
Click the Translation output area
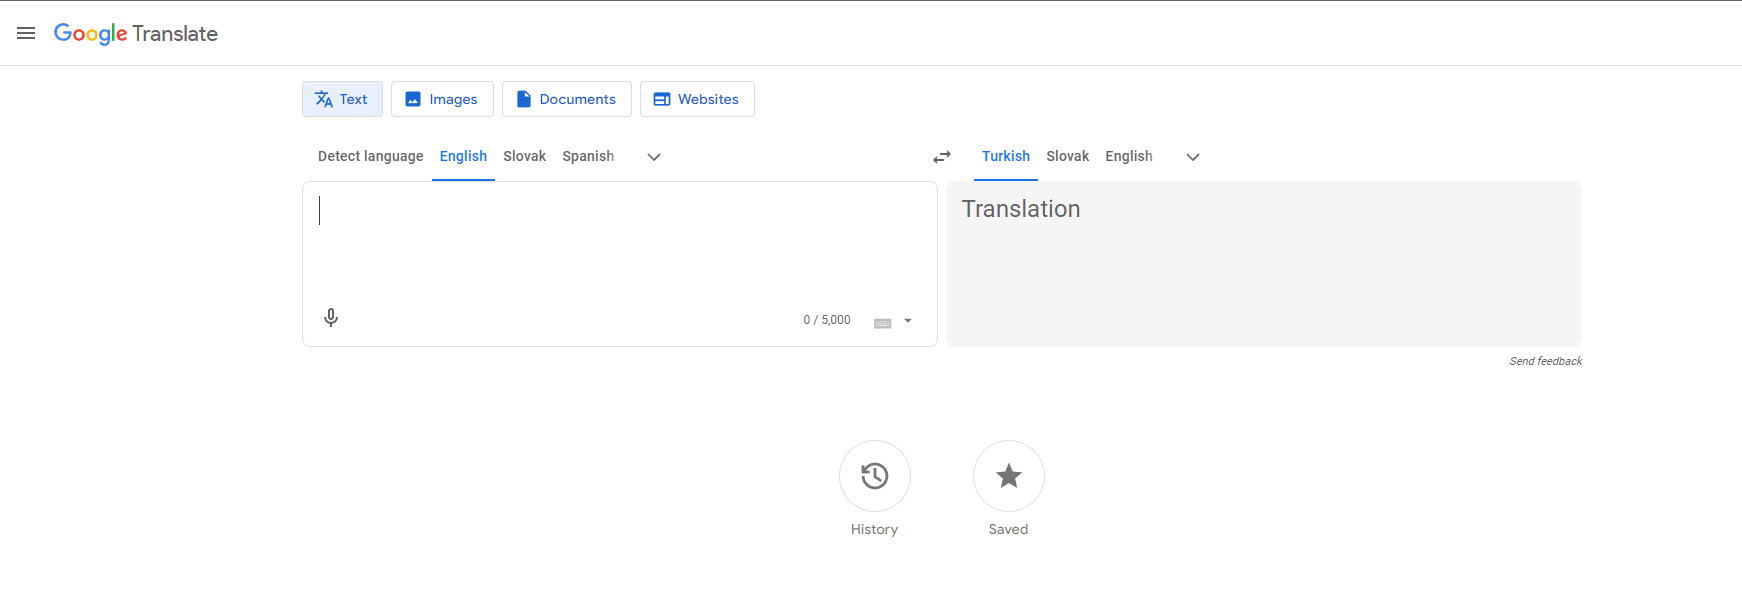click(1264, 264)
